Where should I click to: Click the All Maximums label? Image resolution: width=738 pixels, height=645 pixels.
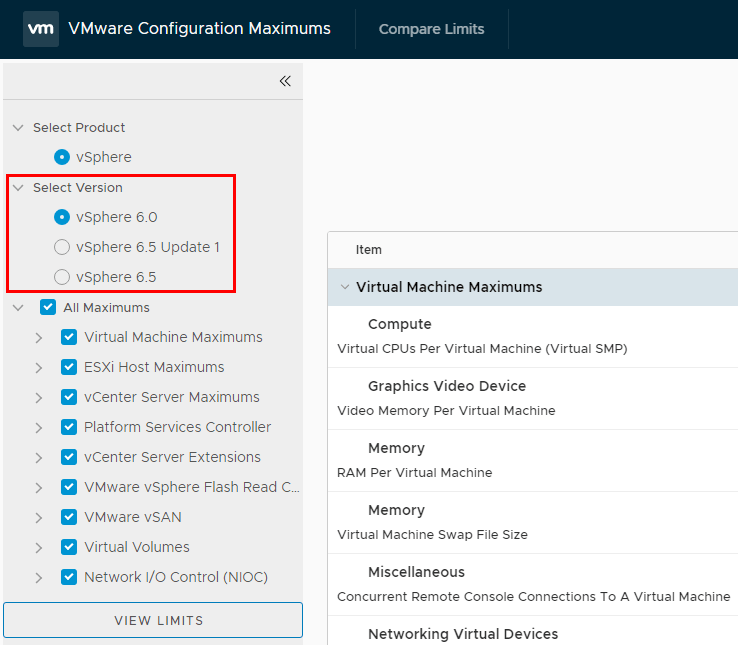(106, 307)
